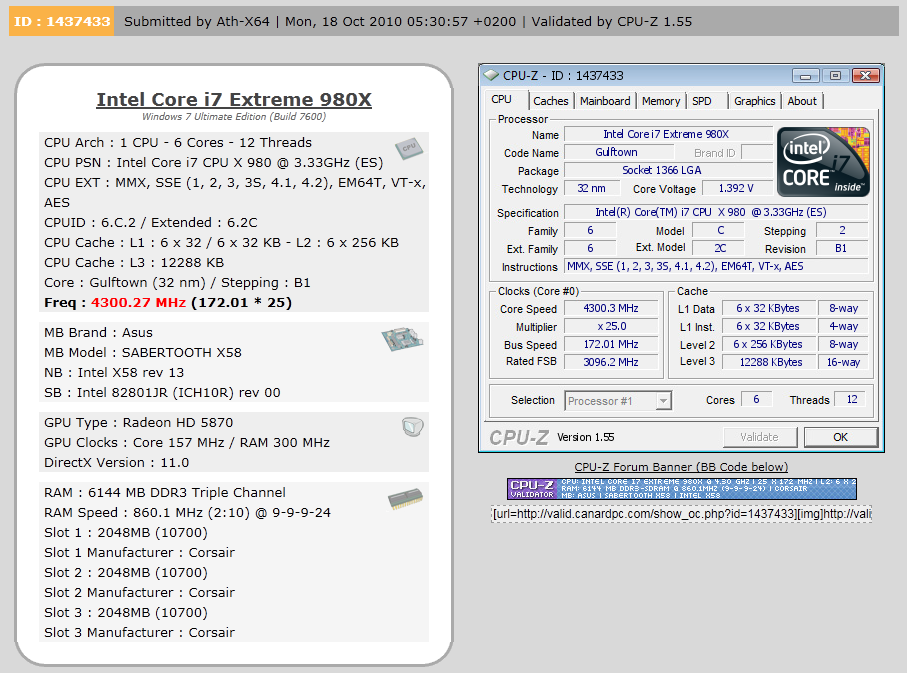907x673 pixels.
Task: Click the Rated FSB value 3096.2 MHz
Action: pos(611,362)
